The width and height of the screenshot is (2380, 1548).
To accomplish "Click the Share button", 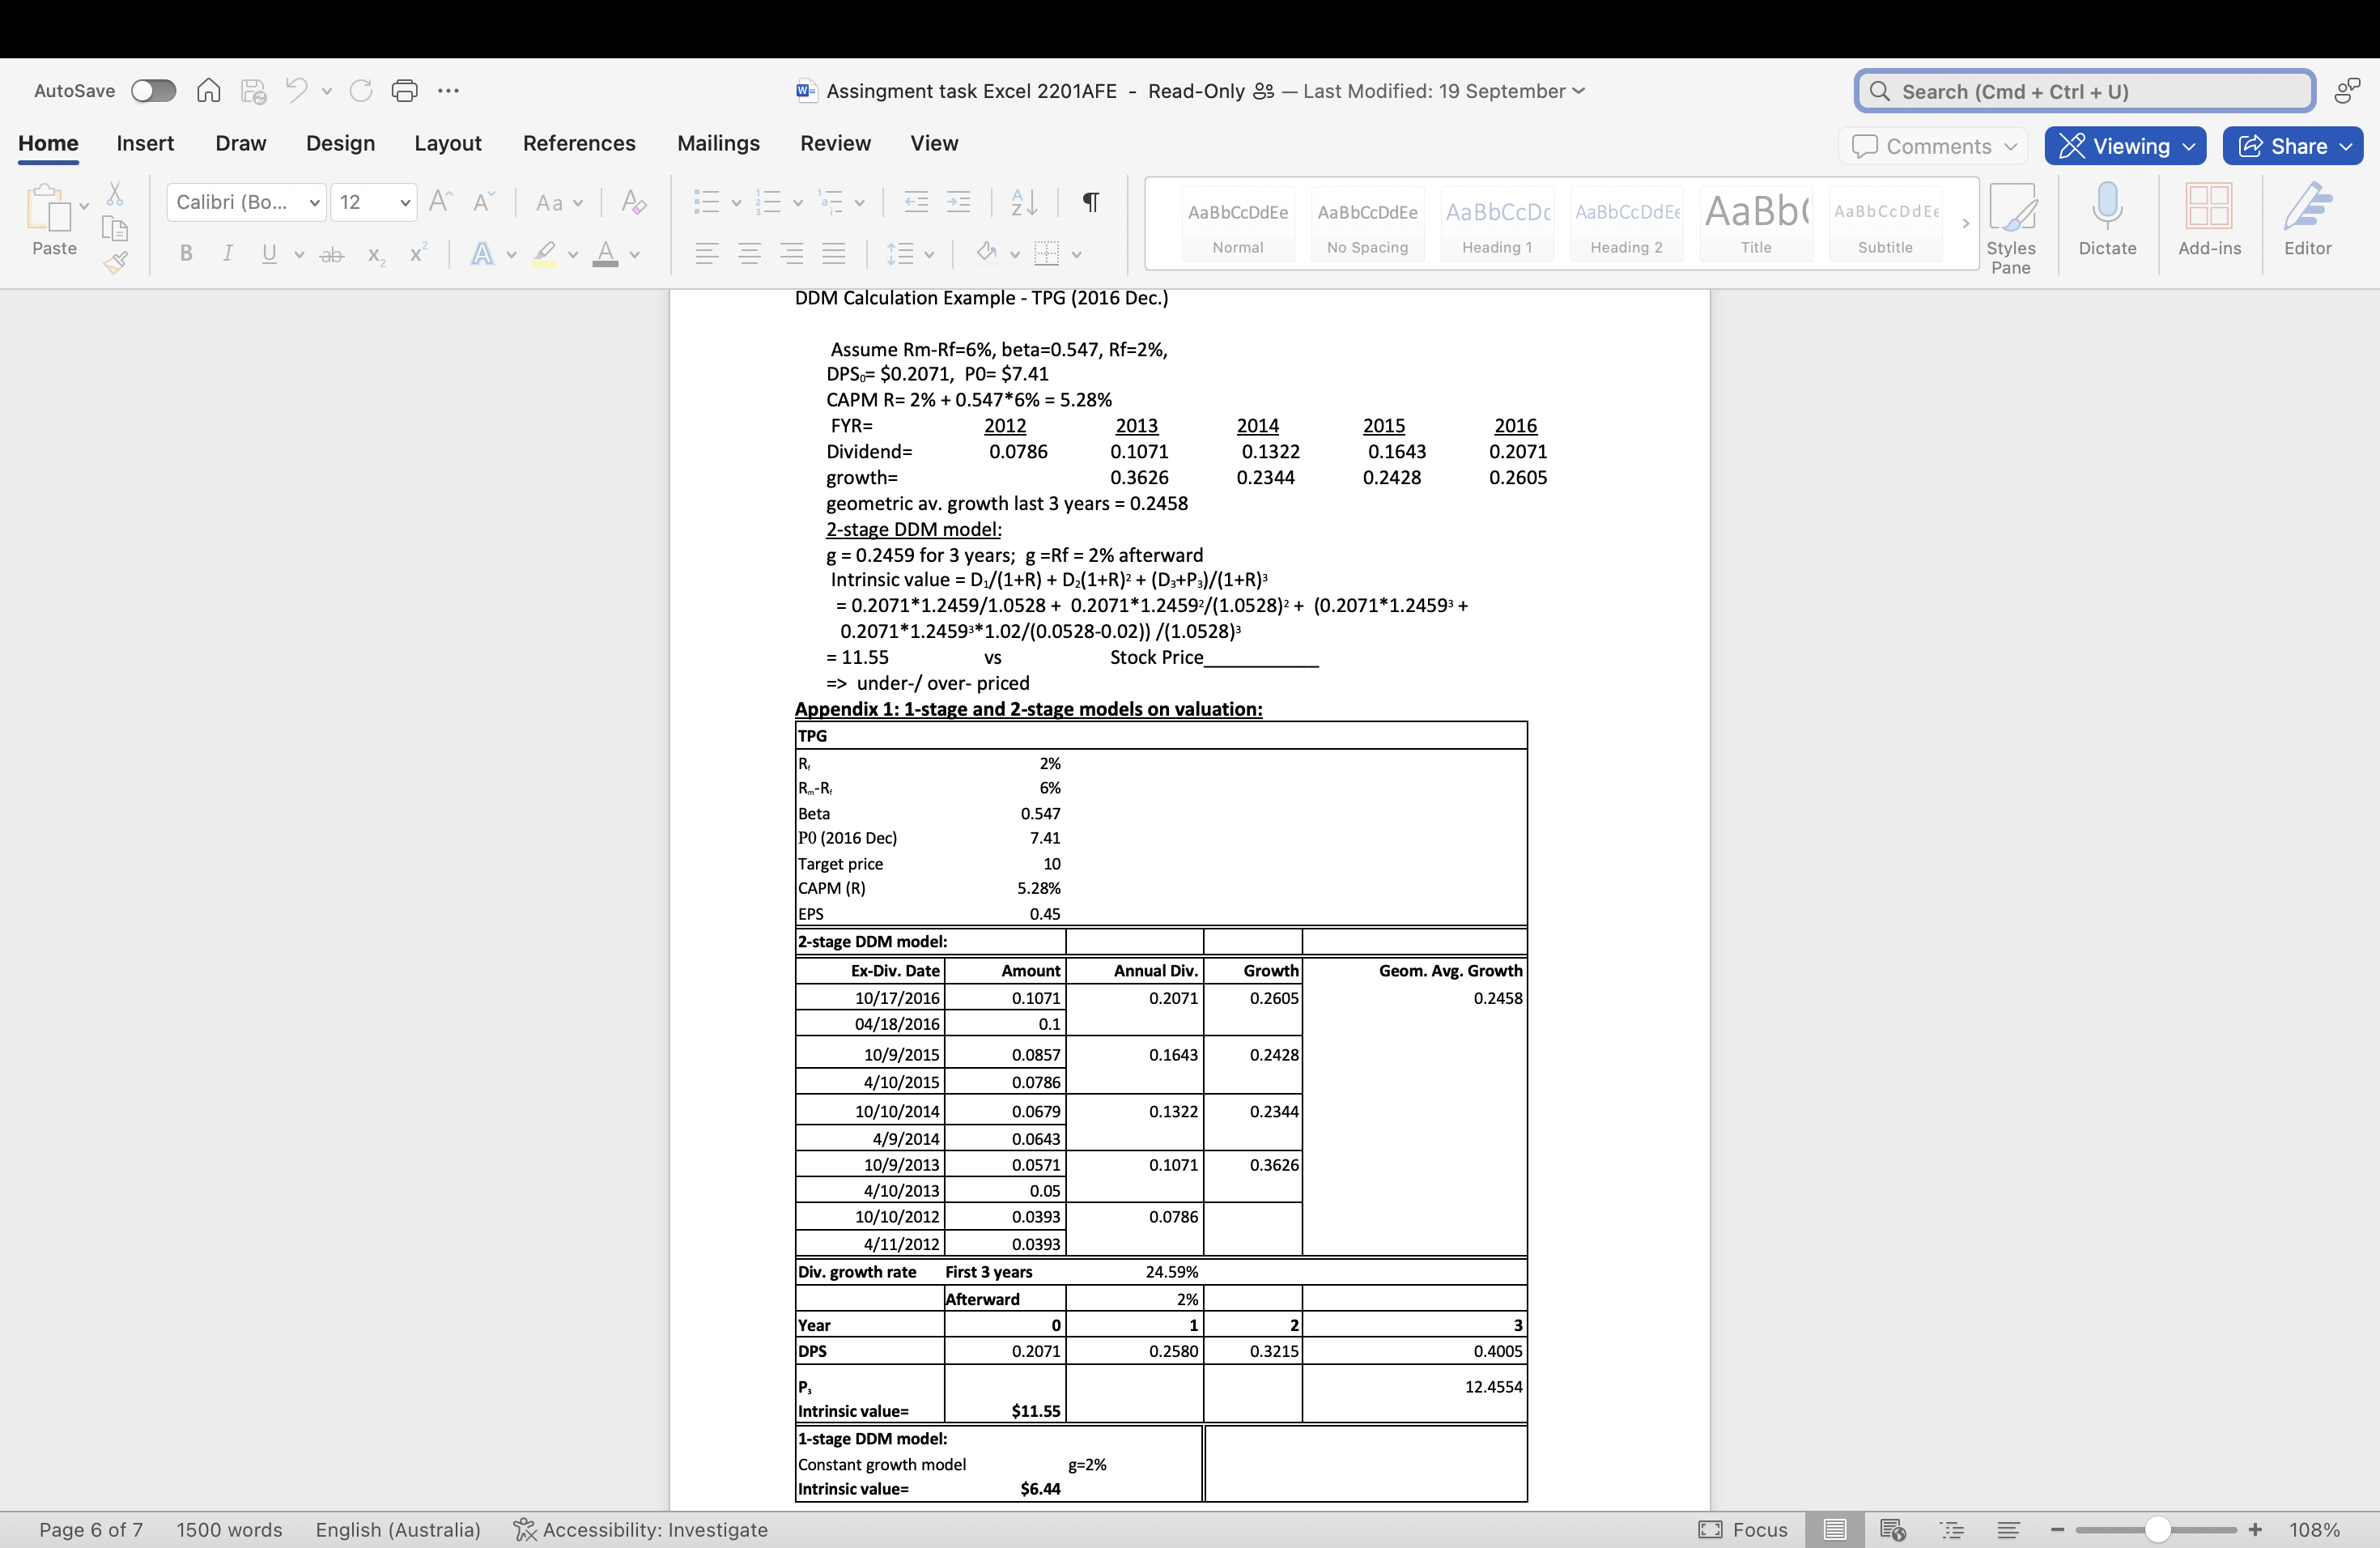I will (x=2291, y=145).
